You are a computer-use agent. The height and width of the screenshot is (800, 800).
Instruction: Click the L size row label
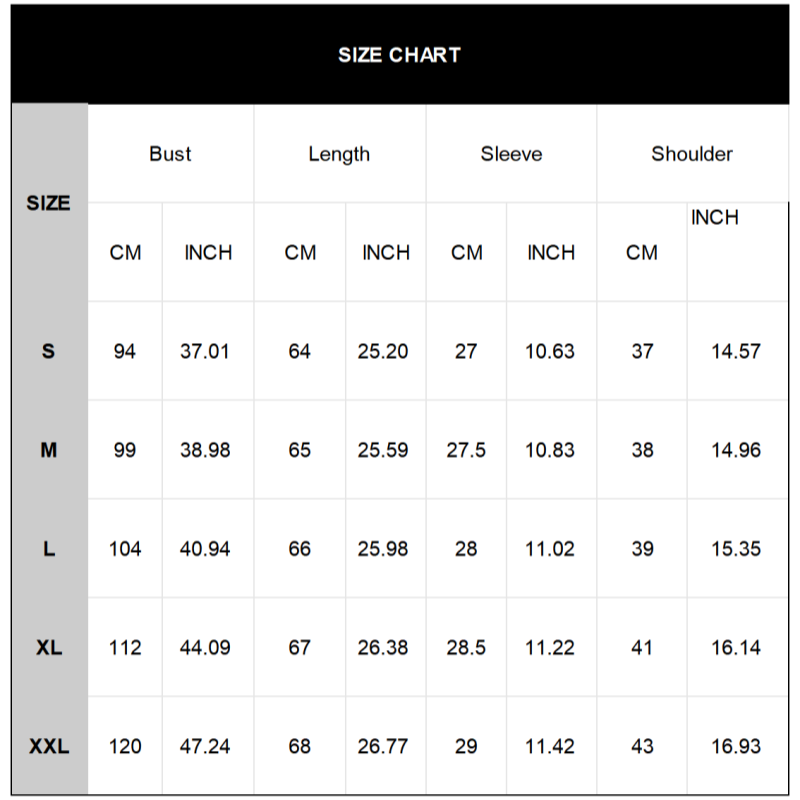tap(48, 549)
